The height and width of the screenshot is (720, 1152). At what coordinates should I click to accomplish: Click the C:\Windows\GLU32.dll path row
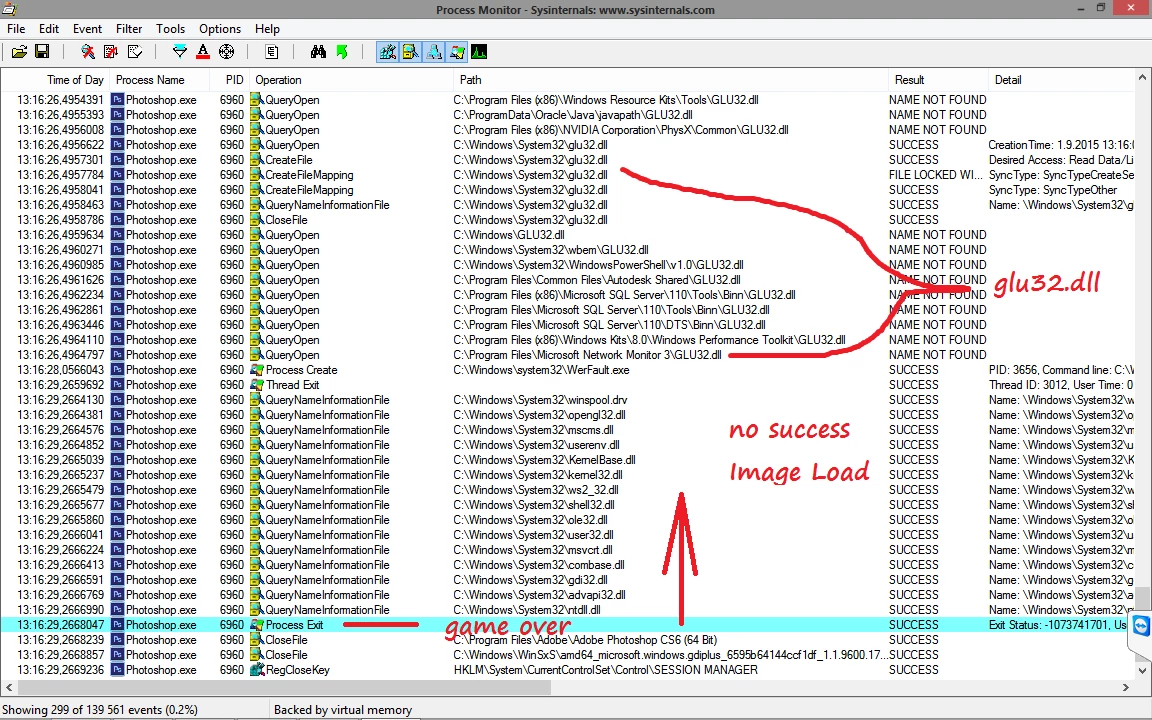pos(509,234)
